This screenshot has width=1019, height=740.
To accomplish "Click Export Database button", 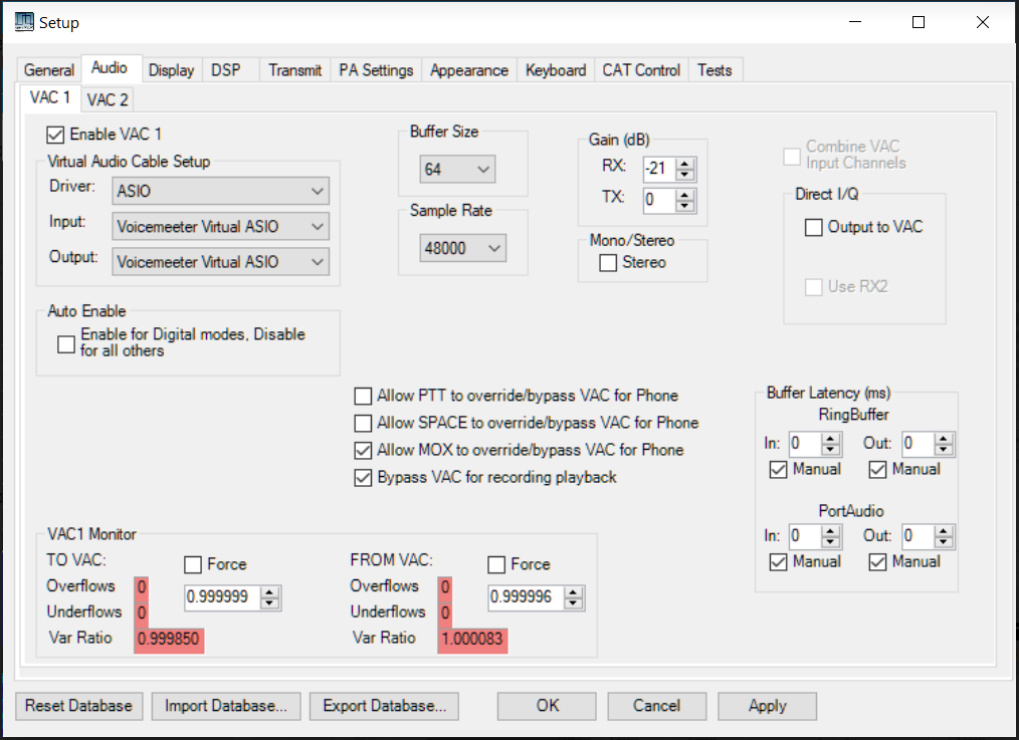I will pyautogui.click(x=384, y=706).
